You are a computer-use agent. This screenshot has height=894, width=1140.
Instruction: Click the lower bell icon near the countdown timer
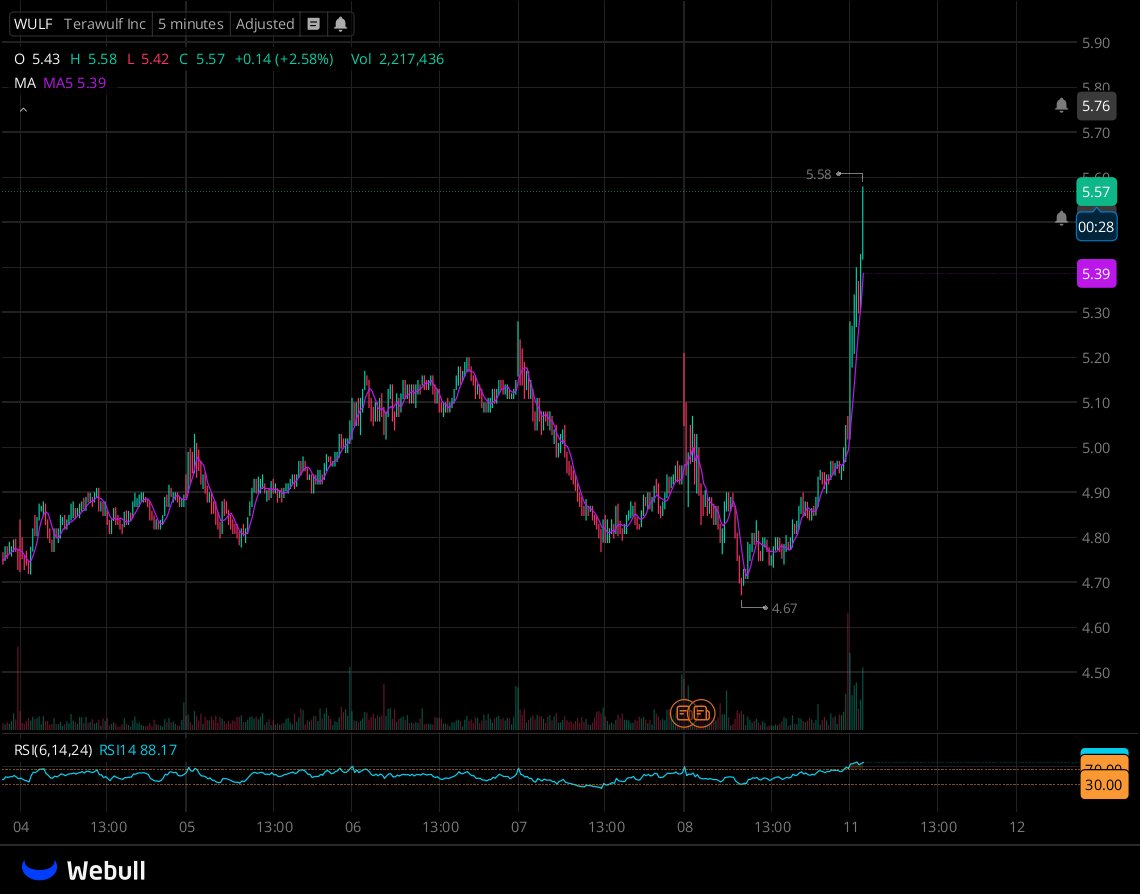point(1061,217)
